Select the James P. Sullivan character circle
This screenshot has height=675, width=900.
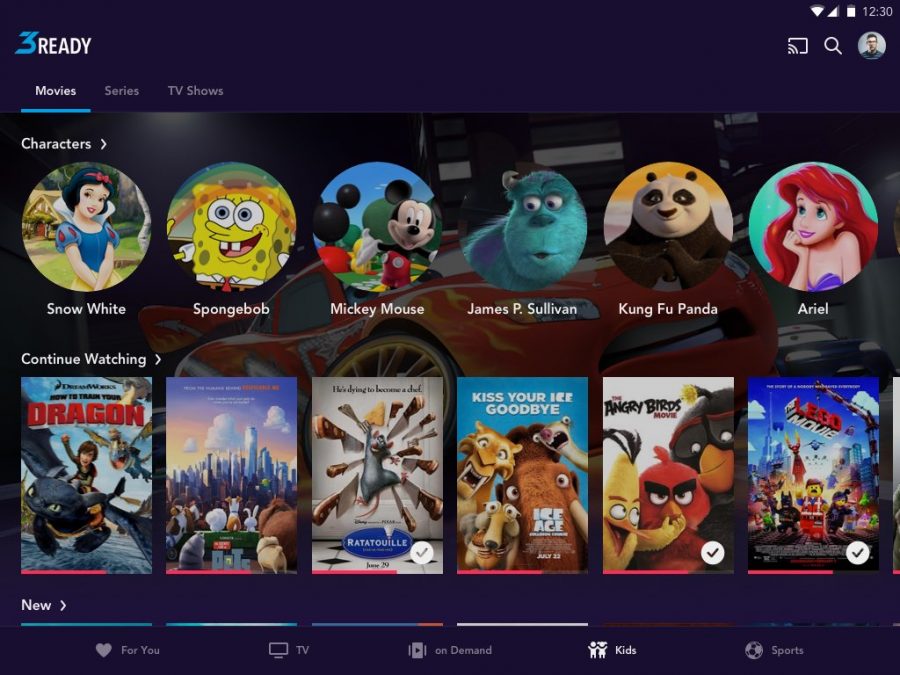click(x=522, y=227)
